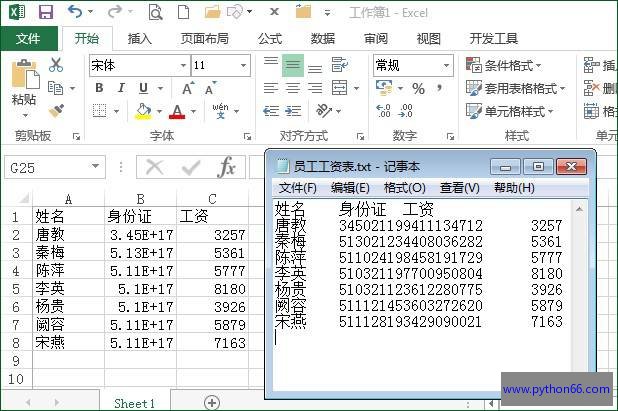Decrease font size with small A
This screenshot has width=618, height=411.
click(210, 88)
